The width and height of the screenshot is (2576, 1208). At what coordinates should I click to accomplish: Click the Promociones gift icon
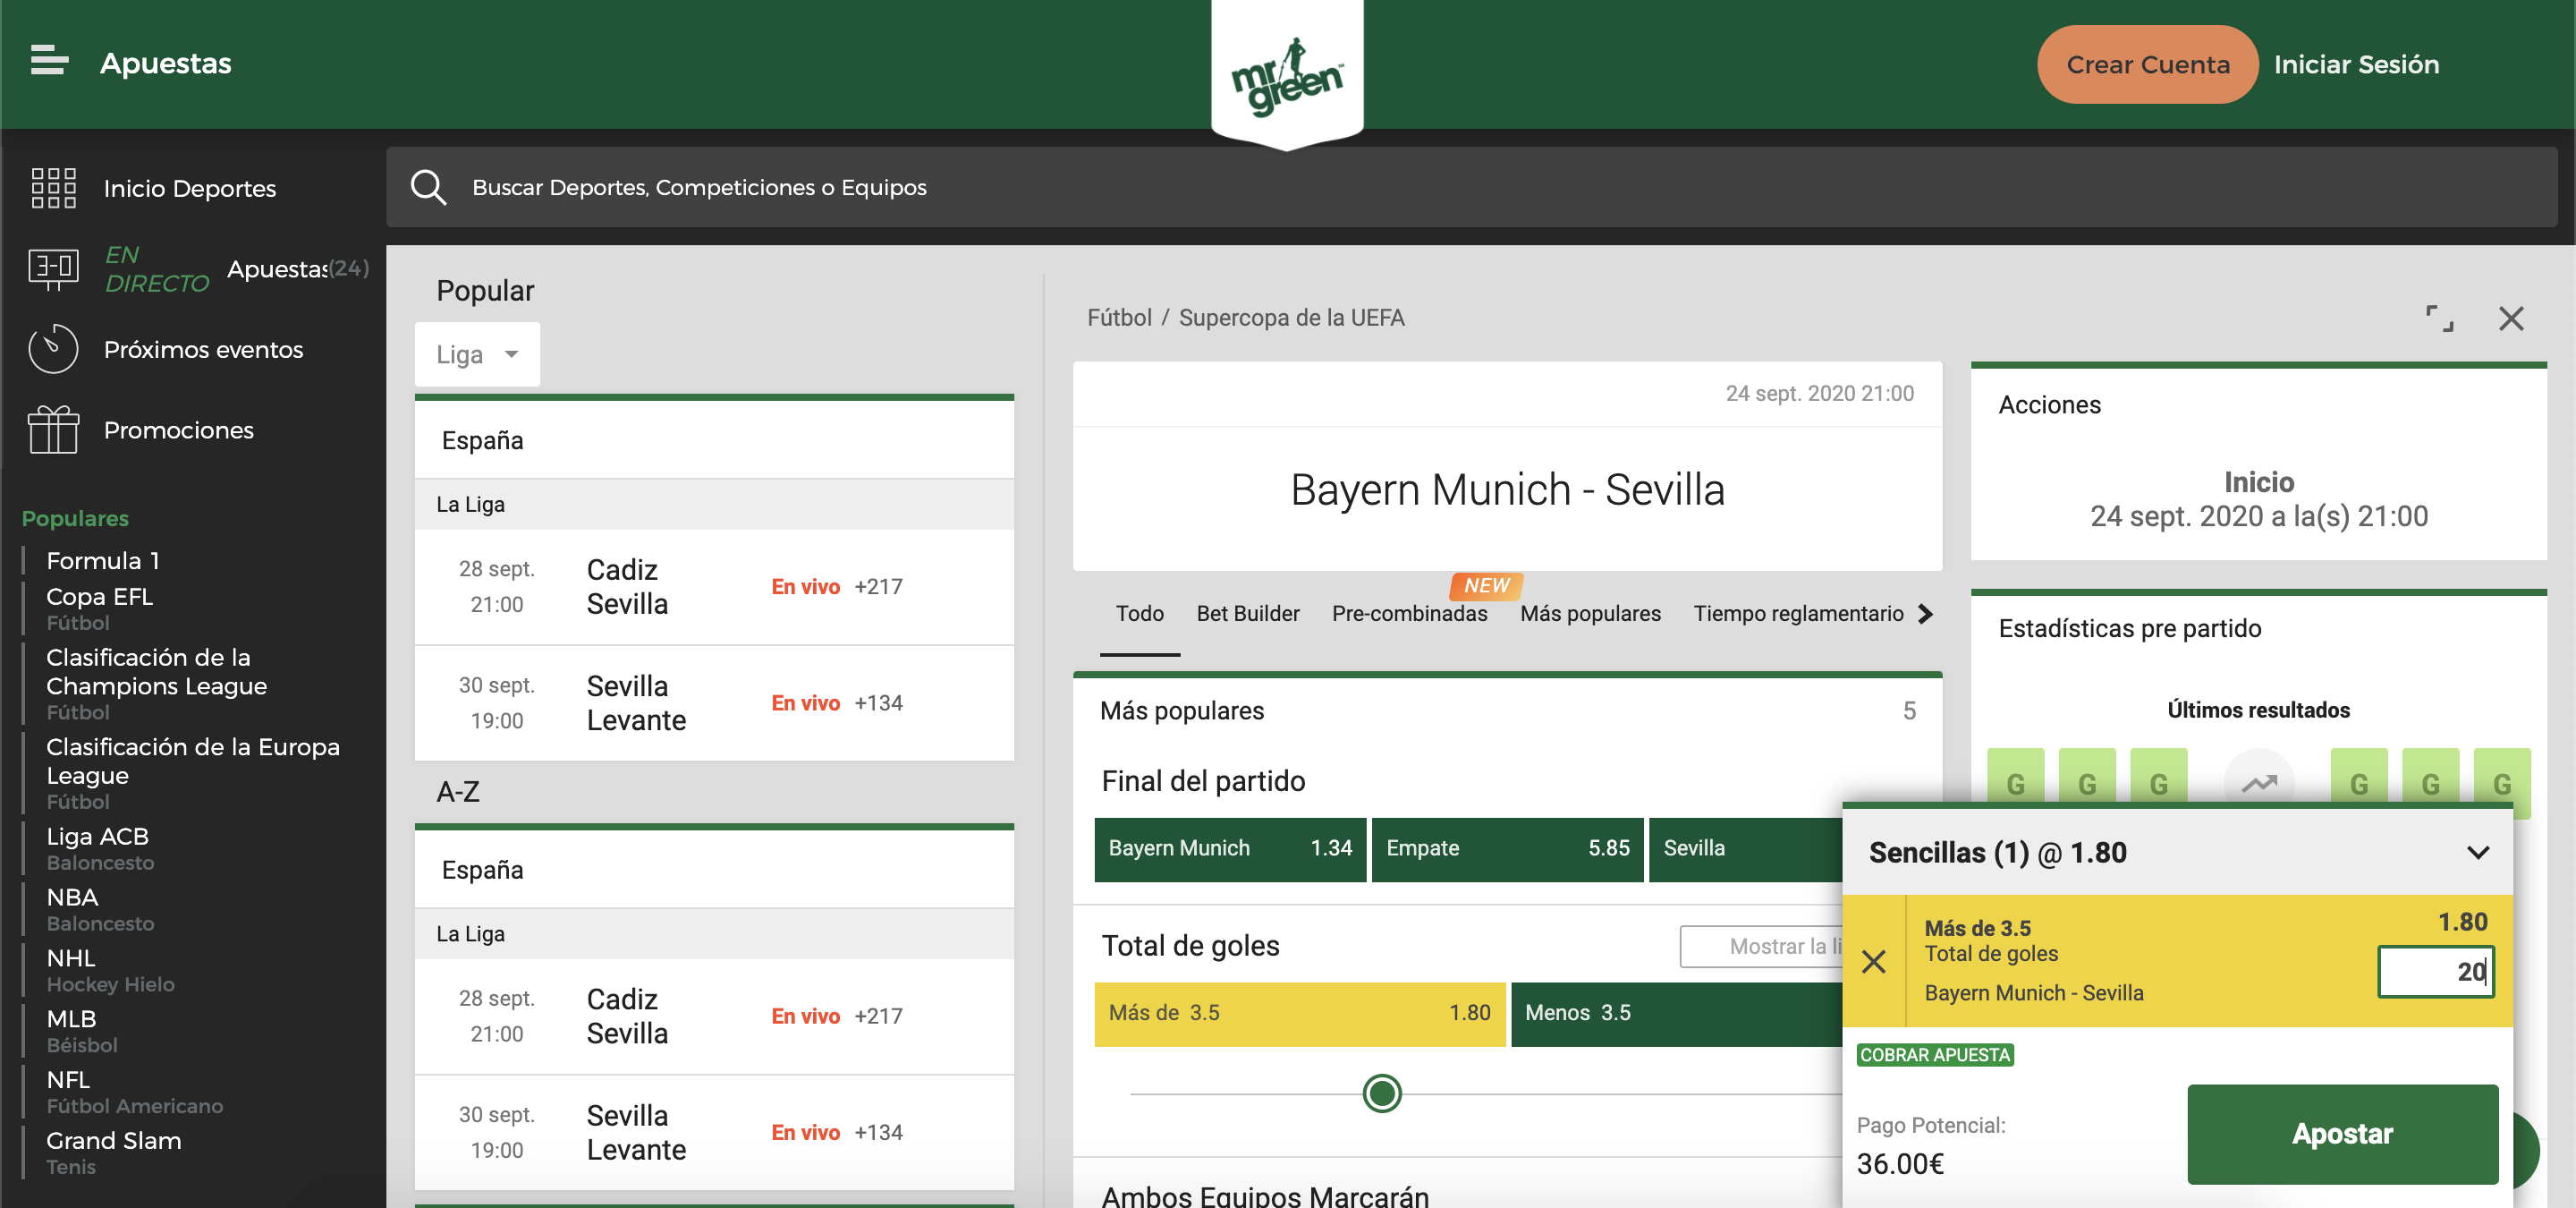tap(53, 430)
